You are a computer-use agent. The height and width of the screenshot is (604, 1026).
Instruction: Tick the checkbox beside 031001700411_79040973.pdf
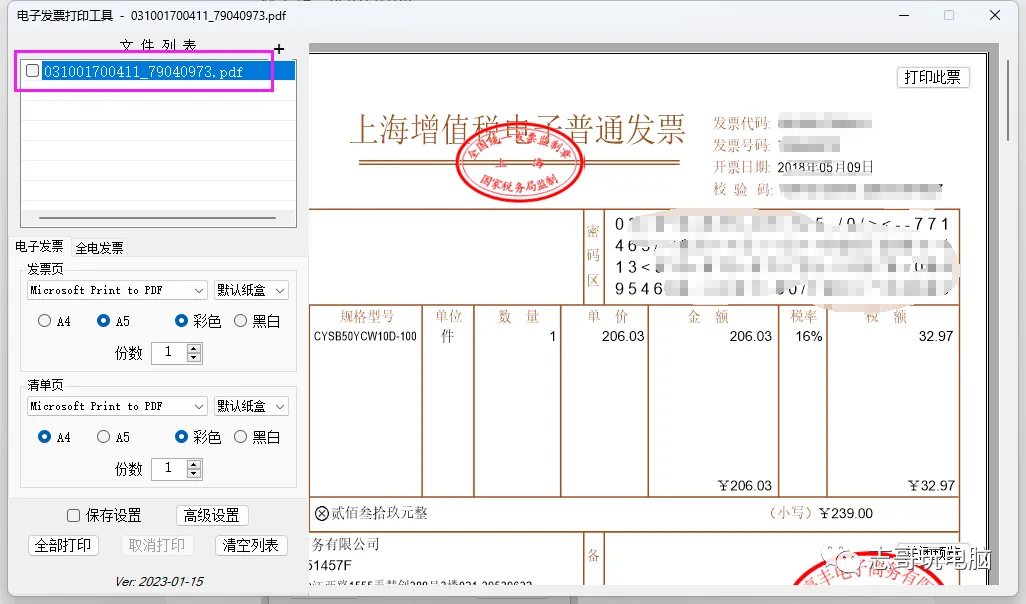32,71
